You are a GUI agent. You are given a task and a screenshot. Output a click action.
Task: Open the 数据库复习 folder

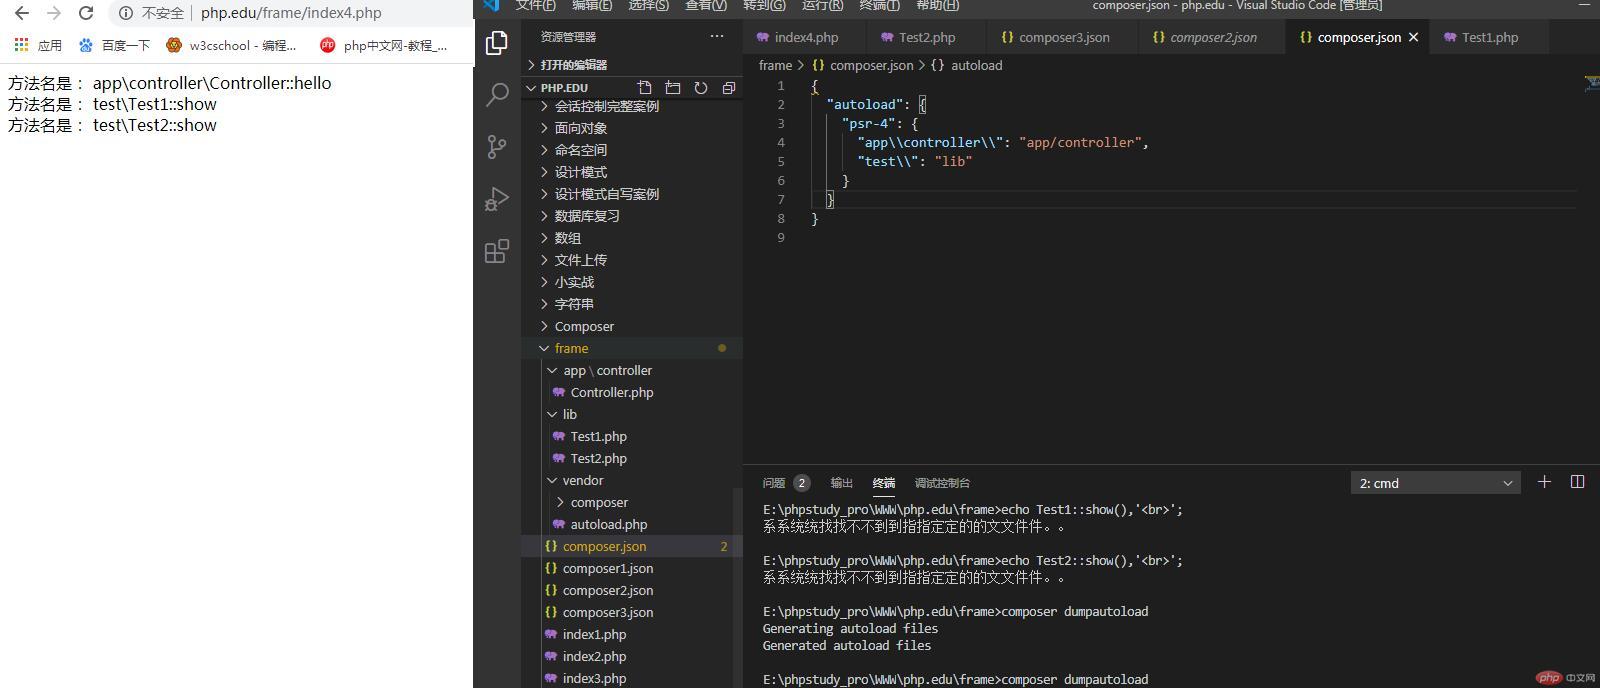point(631,216)
